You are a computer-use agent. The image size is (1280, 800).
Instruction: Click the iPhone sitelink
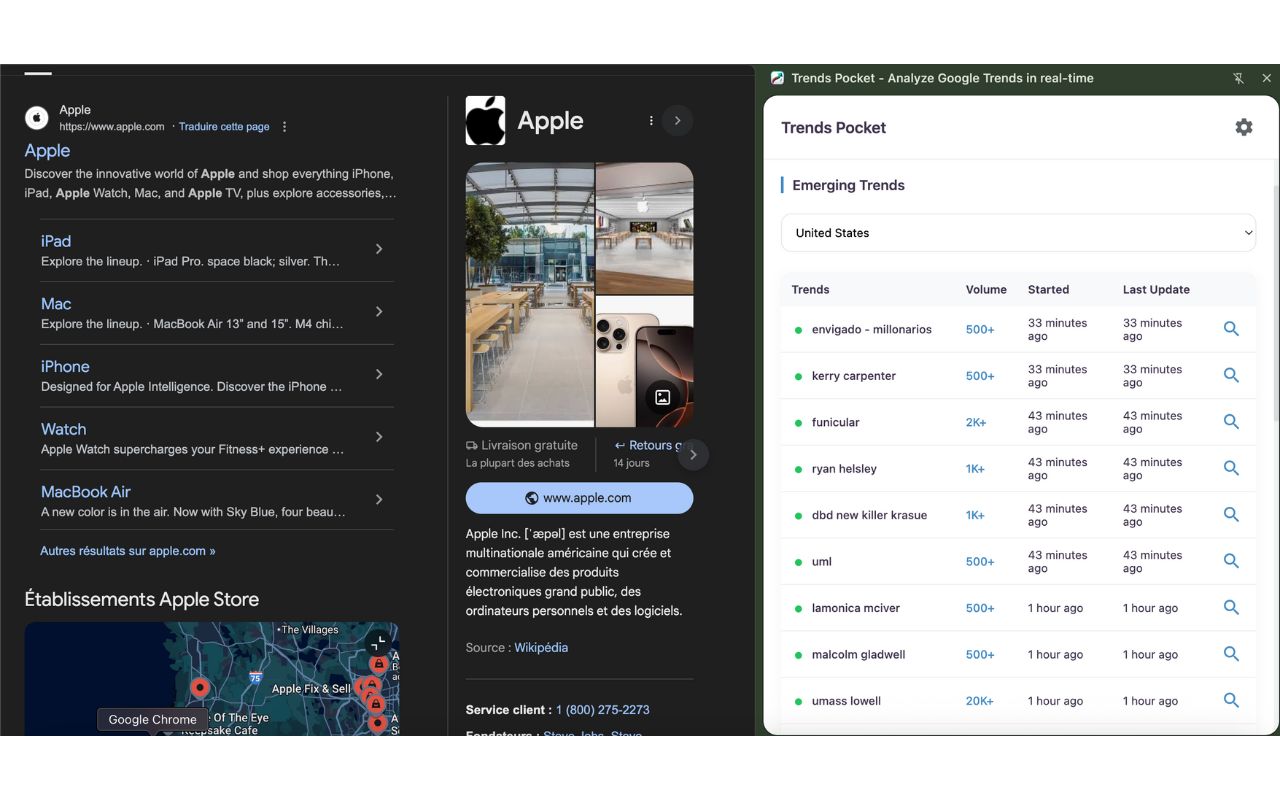65,367
